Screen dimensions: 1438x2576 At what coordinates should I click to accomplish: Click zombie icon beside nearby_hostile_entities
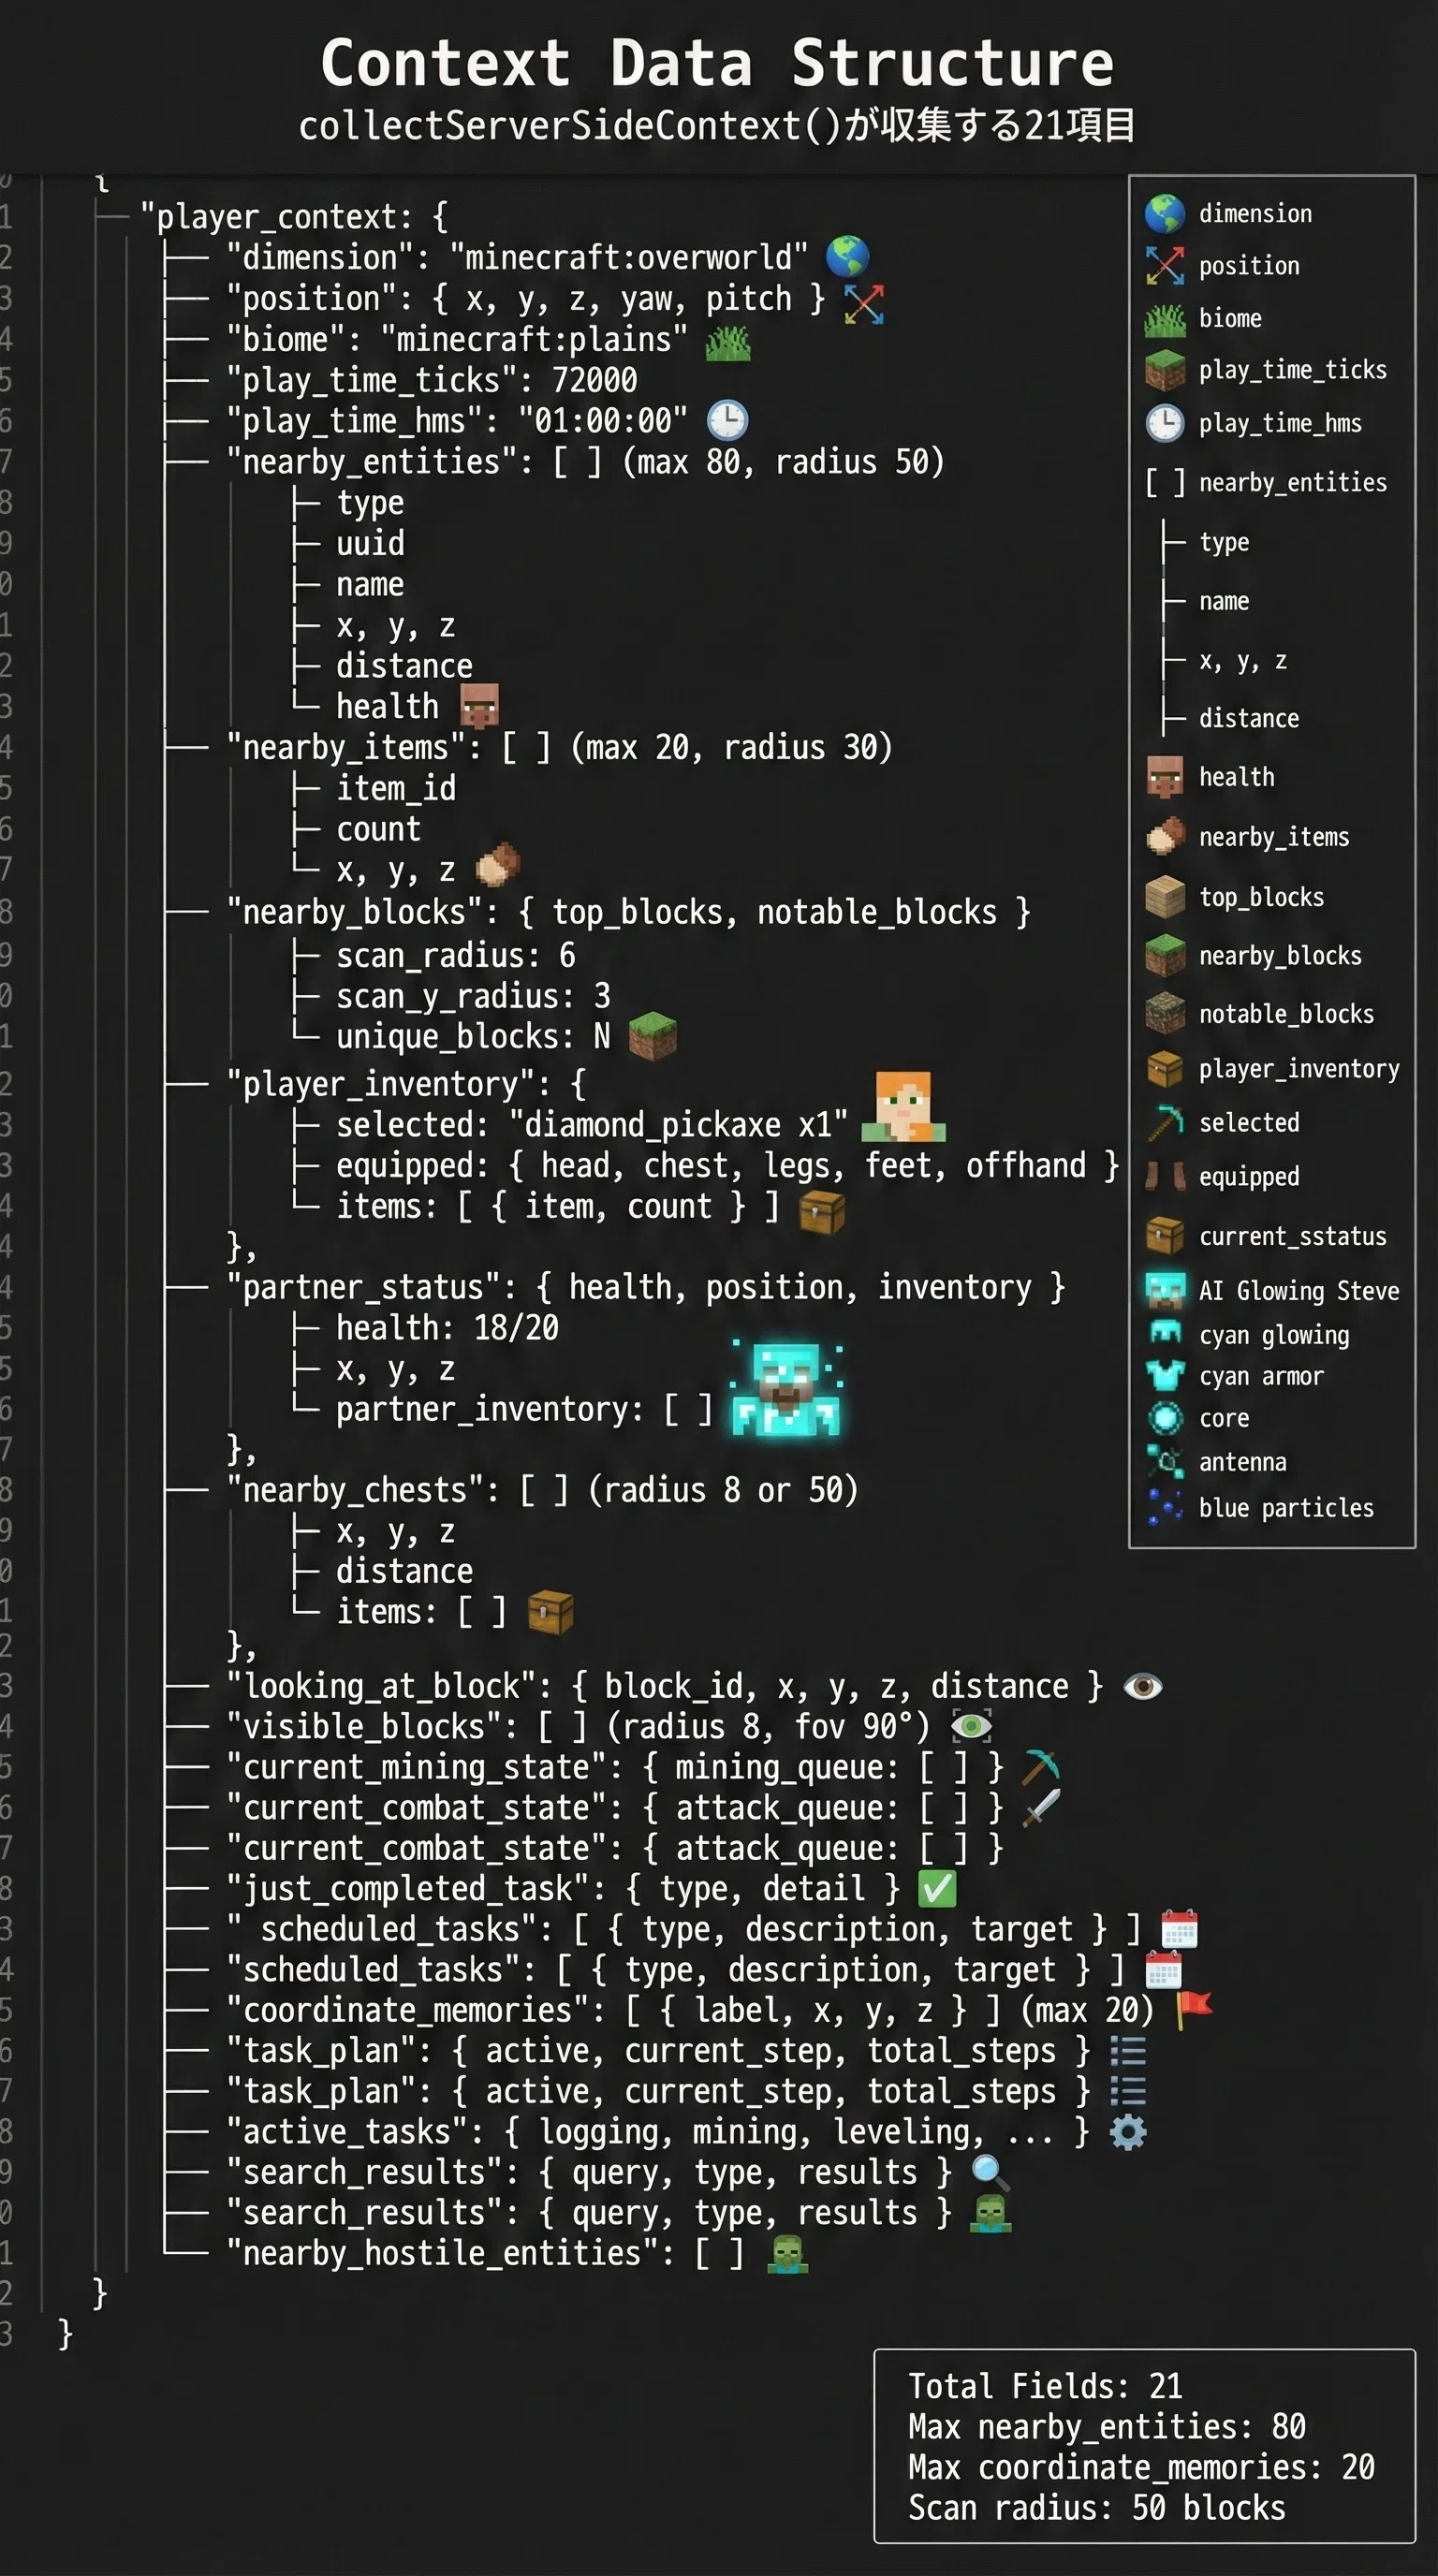[x=787, y=2254]
